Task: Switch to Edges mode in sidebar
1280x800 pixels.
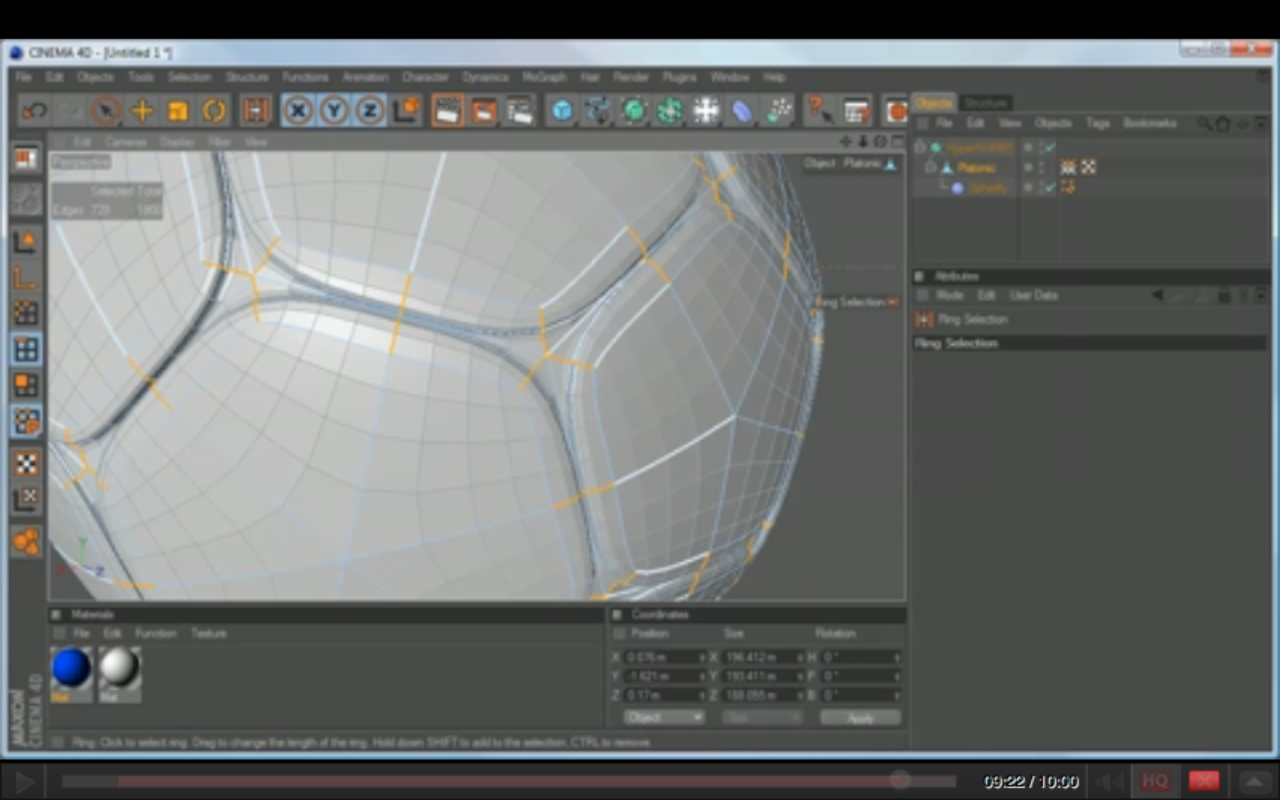Action: point(26,349)
